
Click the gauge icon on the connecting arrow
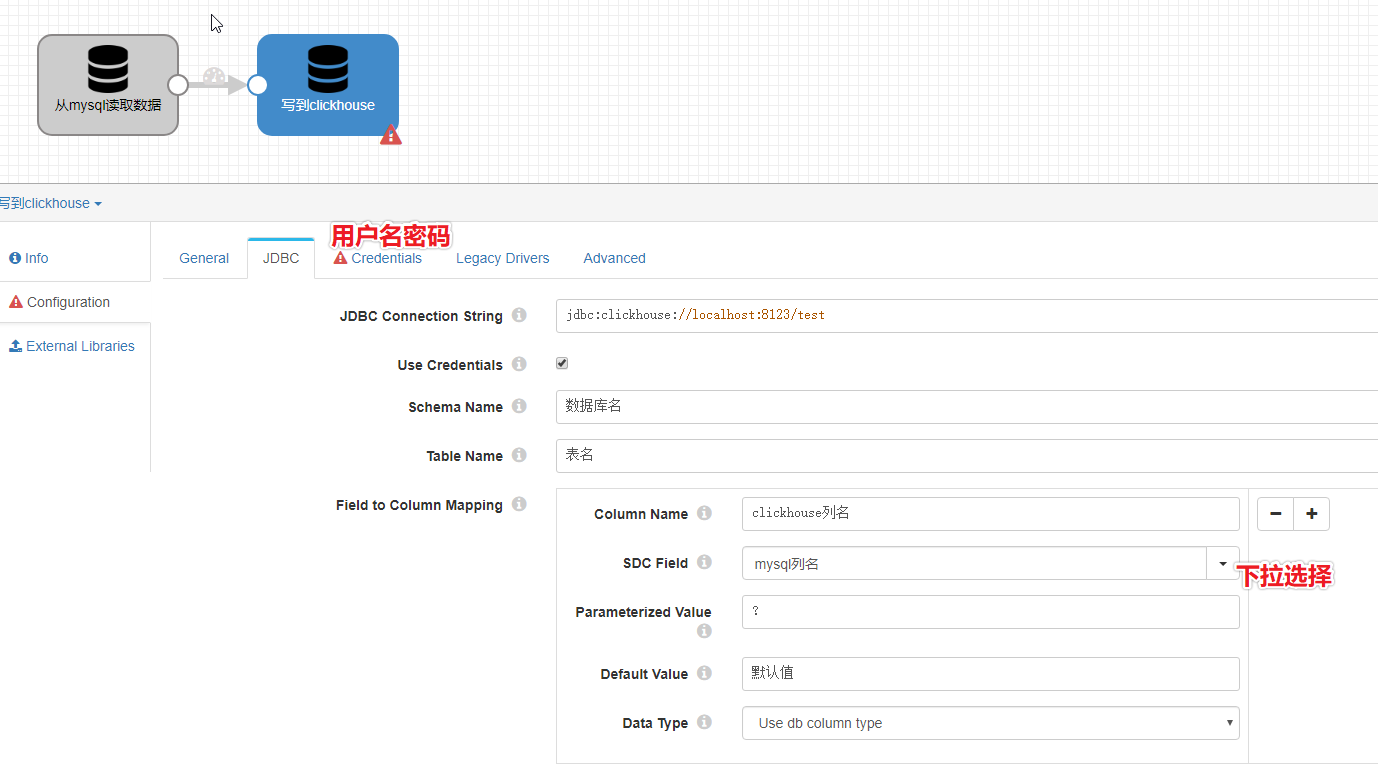[x=215, y=76]
